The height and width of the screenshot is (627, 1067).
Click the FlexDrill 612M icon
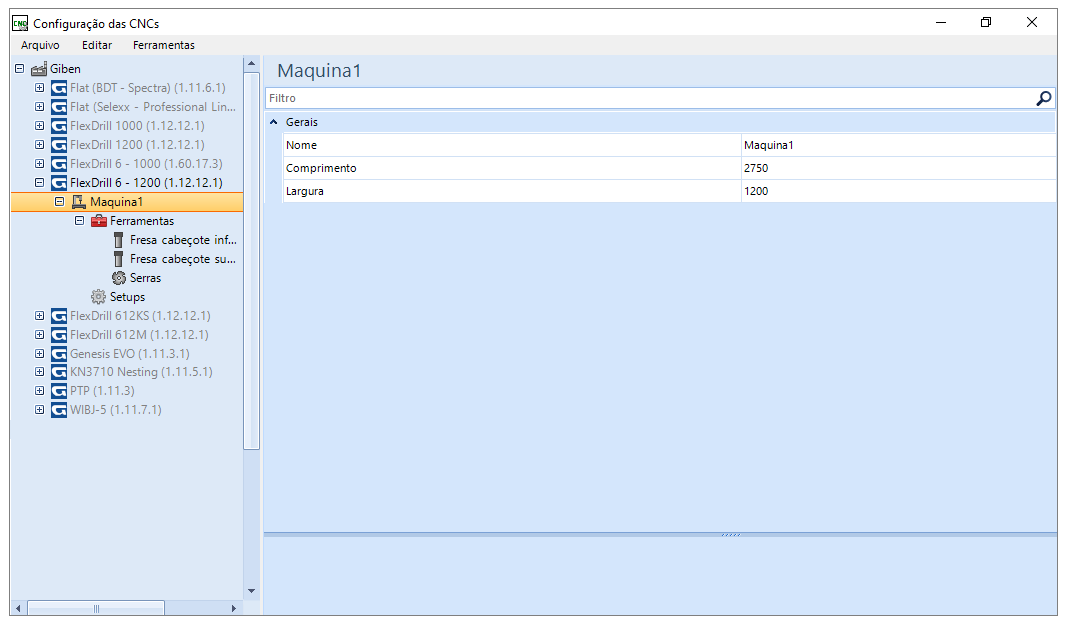click(59, 335)
